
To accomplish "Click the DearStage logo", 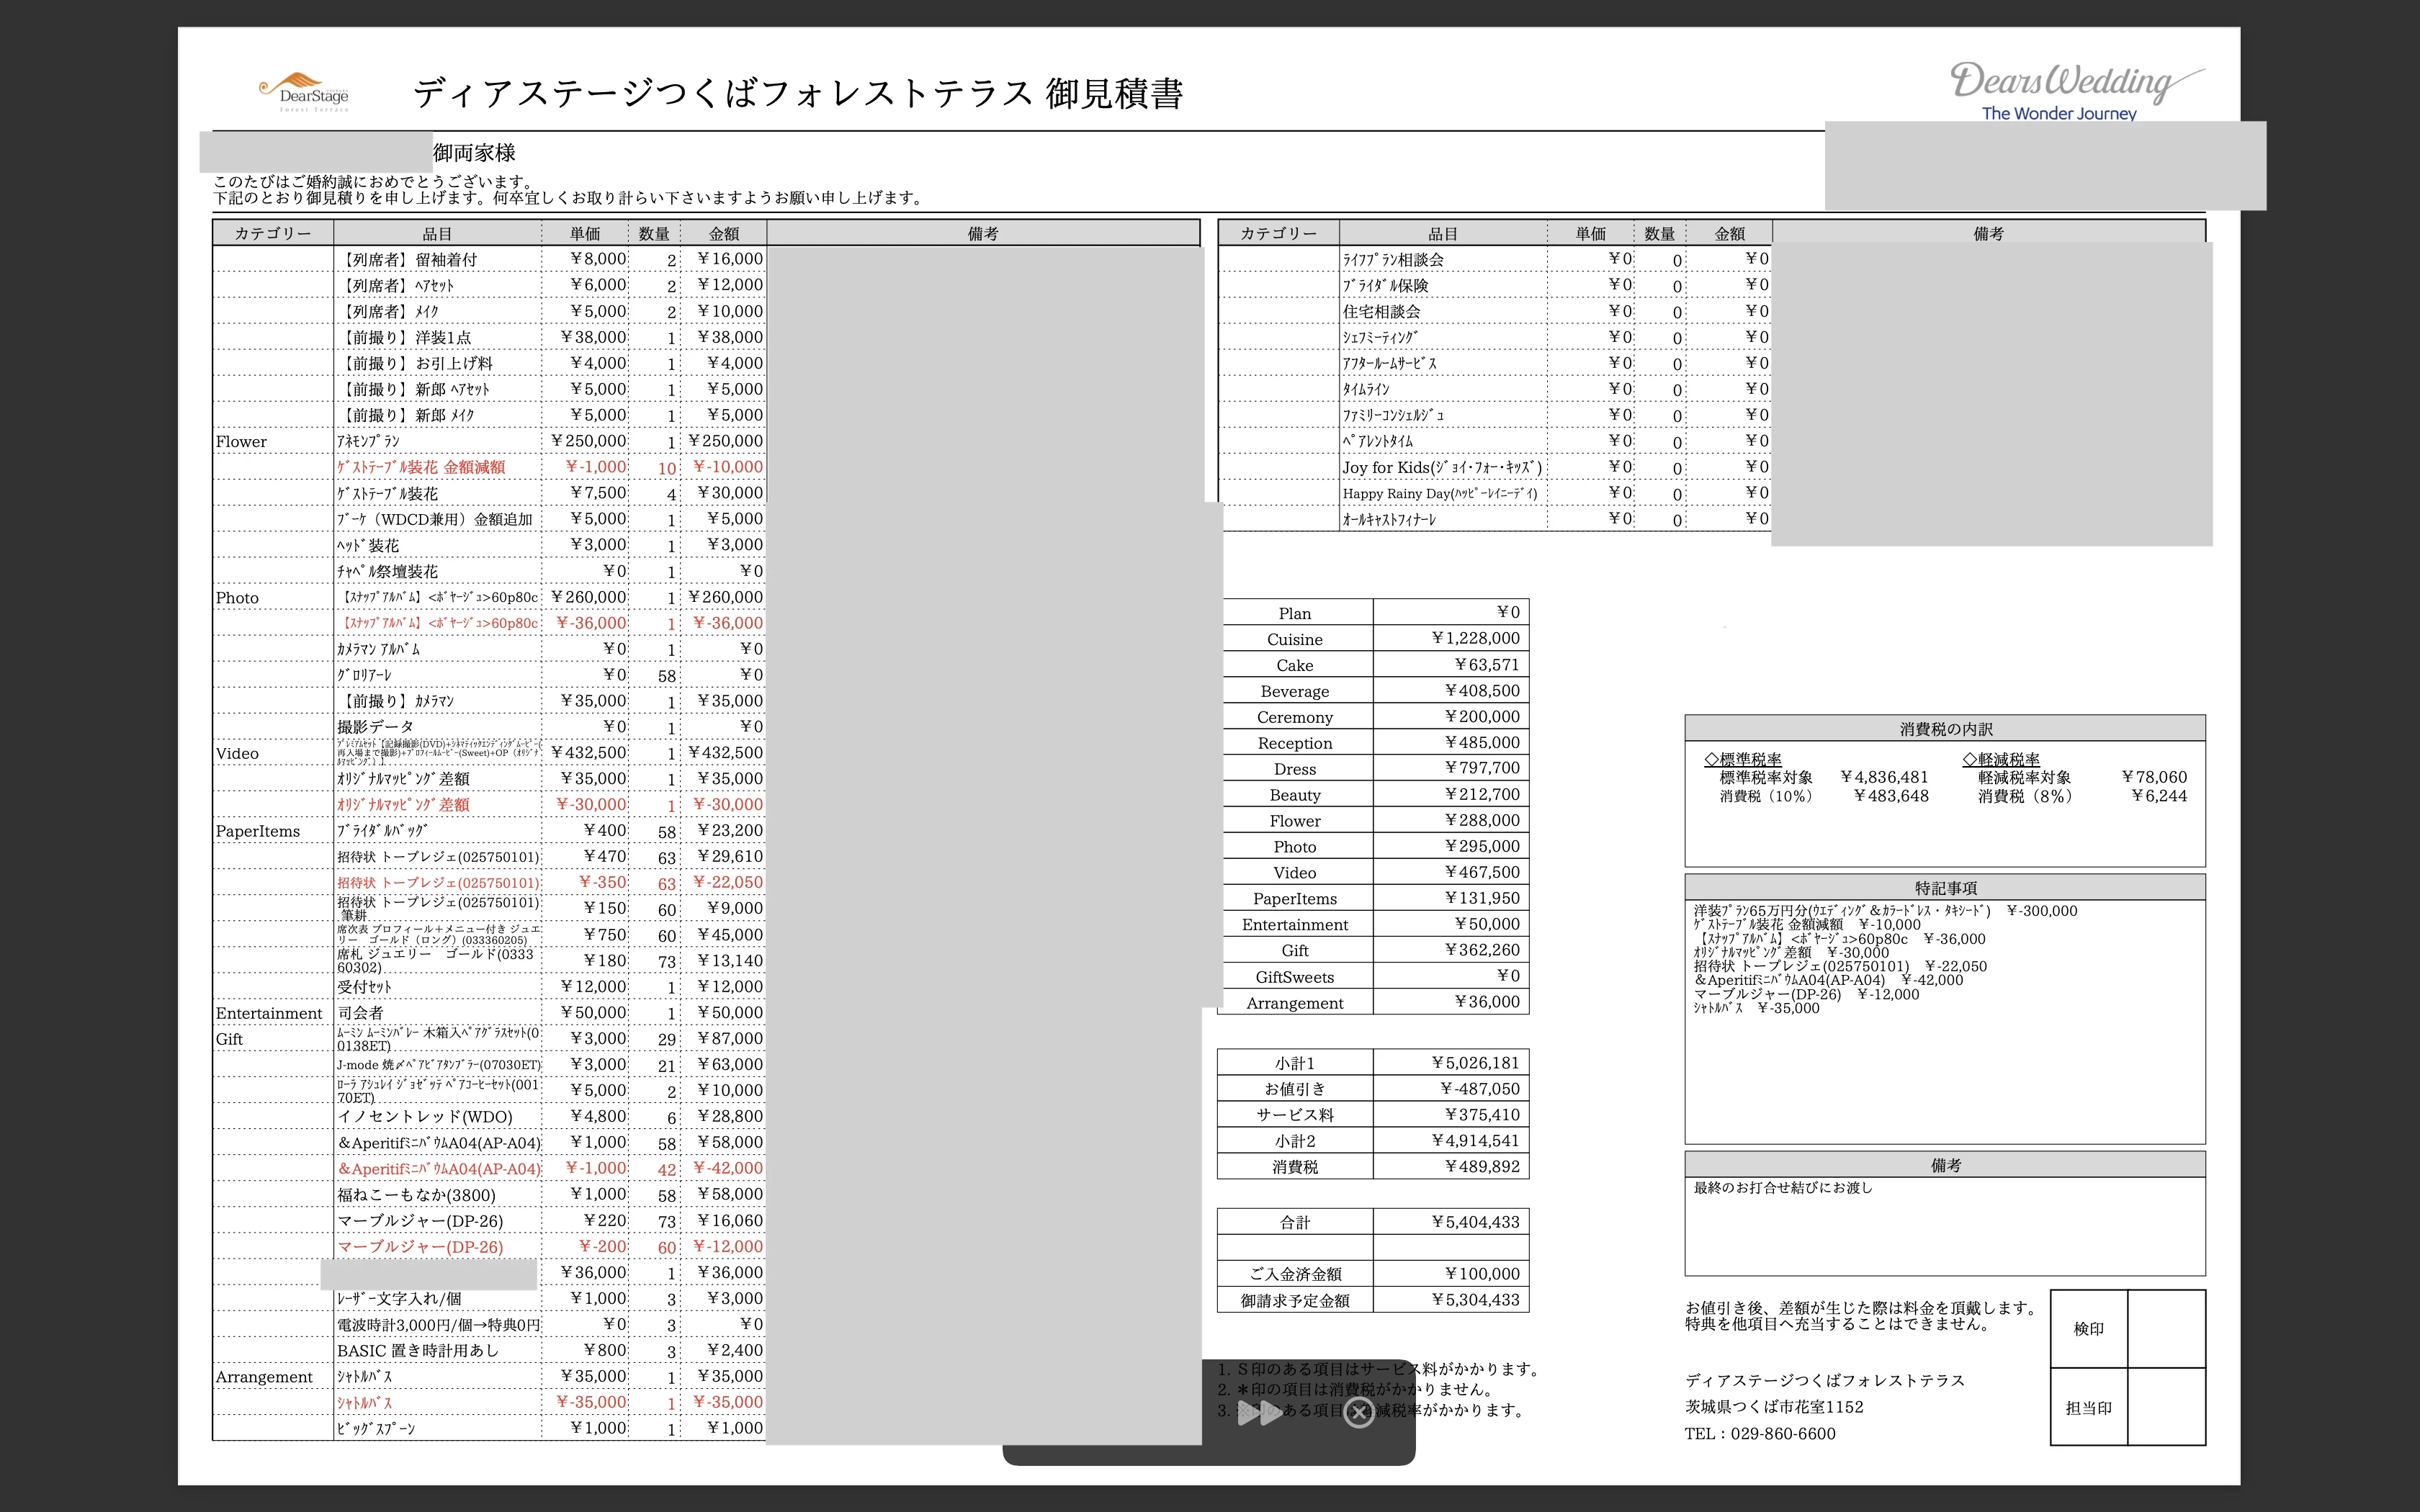I will coord(305,92).
